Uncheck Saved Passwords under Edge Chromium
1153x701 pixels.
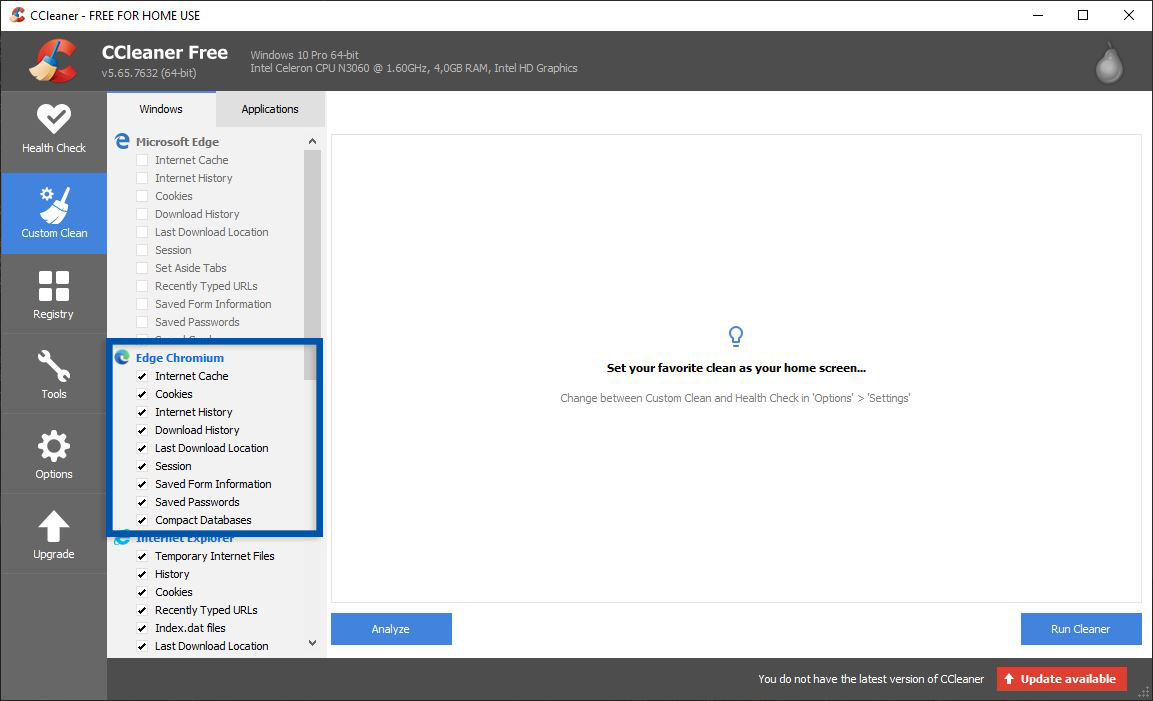coord(143,502)
